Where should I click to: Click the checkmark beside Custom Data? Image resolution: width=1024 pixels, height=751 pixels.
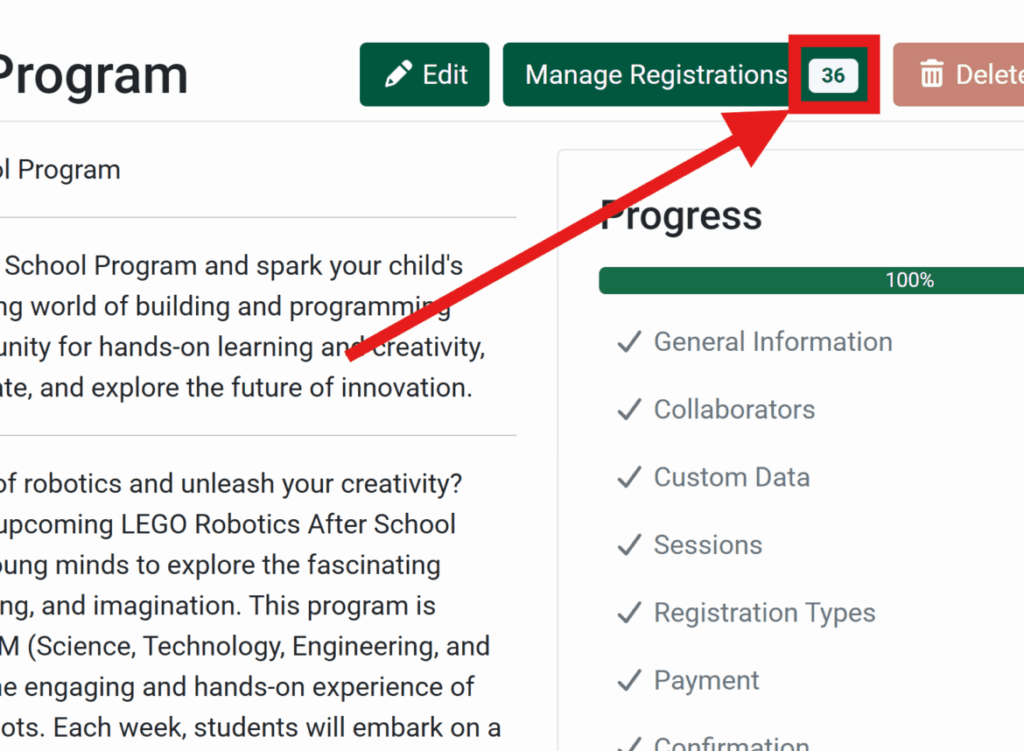point(628,477)
